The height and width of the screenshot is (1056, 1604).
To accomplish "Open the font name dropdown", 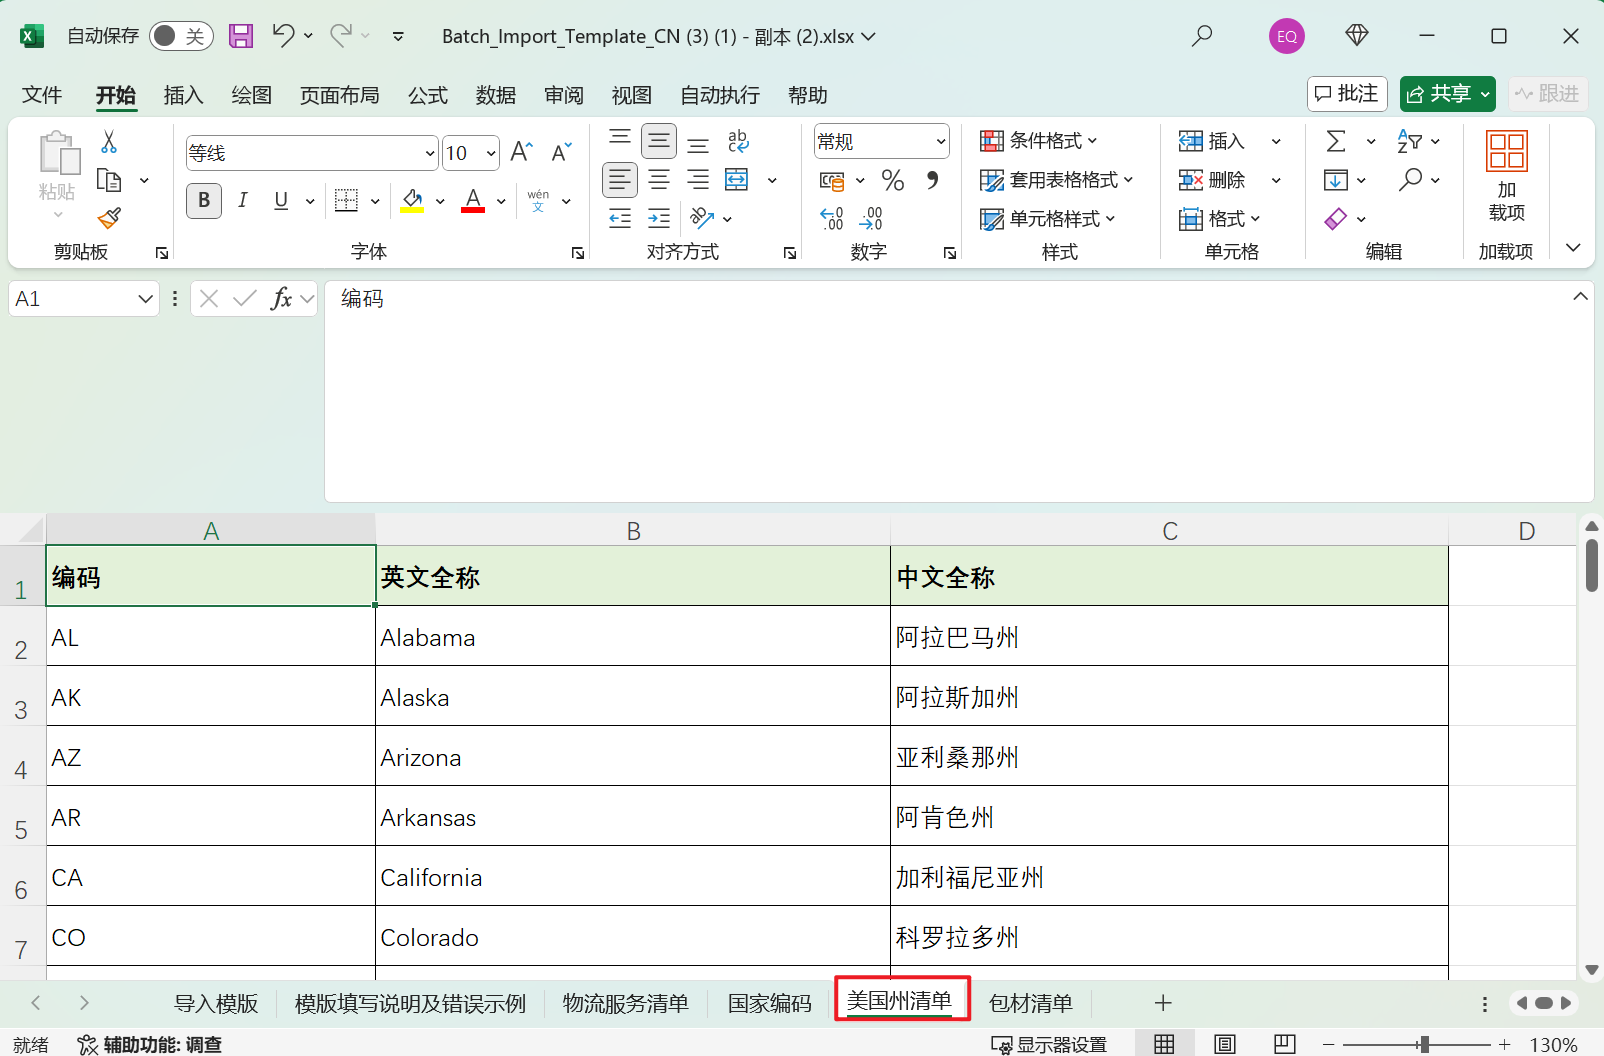I will (x=430, y=153).
